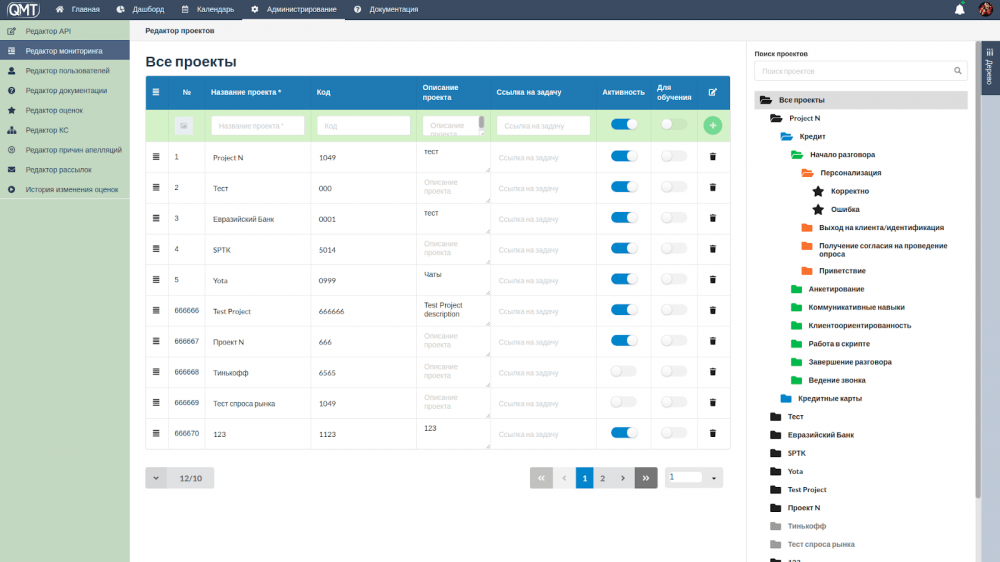Open the Дашборд menu item
Image resolution: width=1000 pixels, height=562 pixels.
[141, 9]
